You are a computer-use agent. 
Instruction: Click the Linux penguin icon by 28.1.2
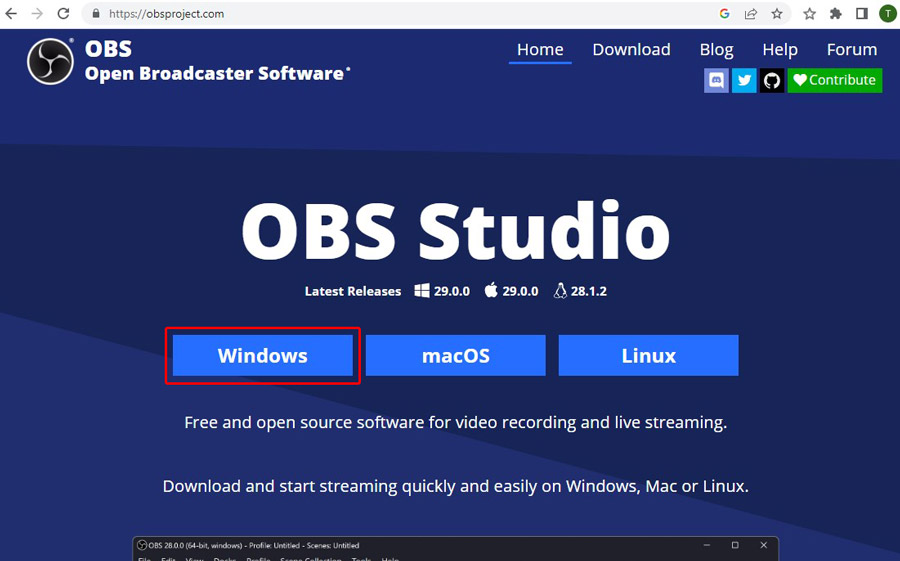coord(560,291)
